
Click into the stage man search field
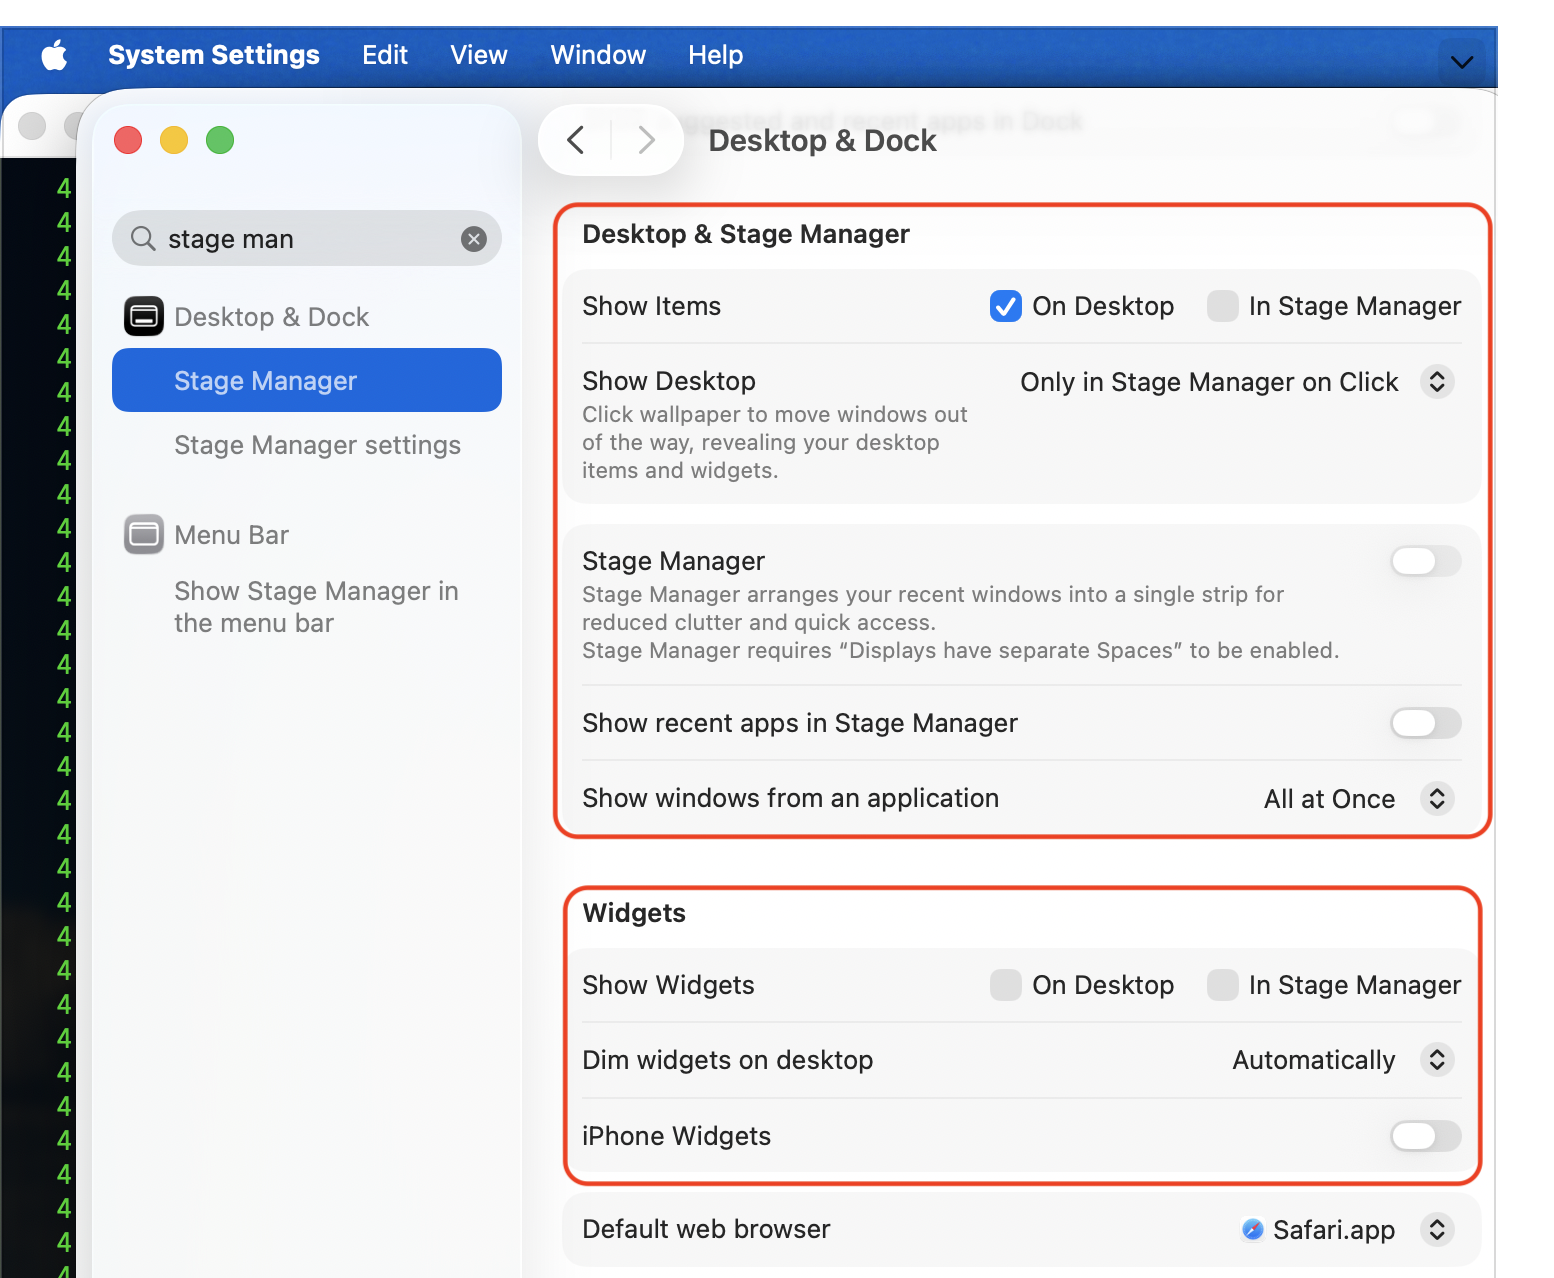pyautogui.click(x=300, y=239)
